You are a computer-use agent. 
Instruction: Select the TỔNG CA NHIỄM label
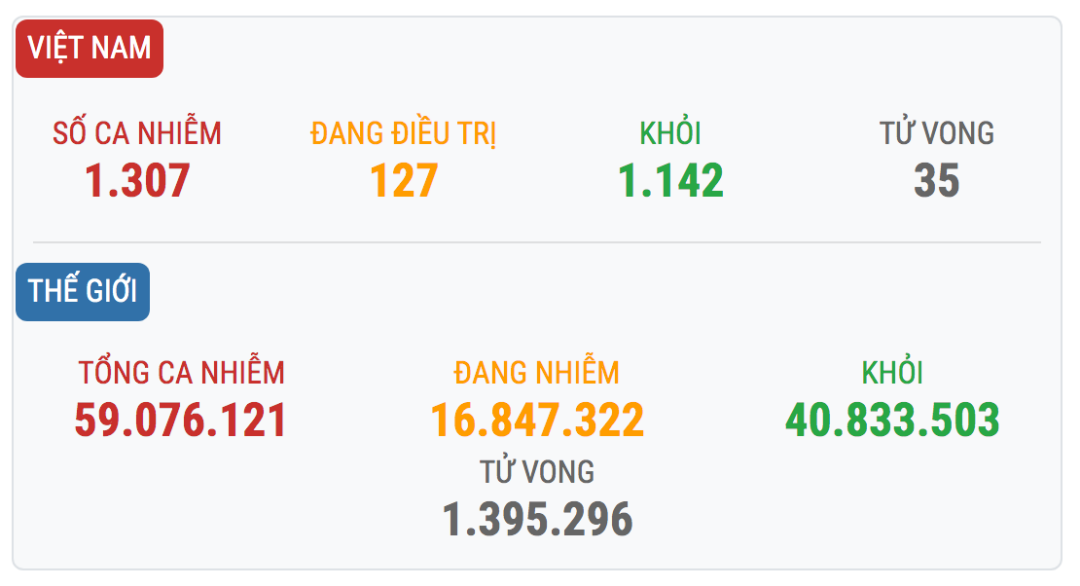click(181, 371)
